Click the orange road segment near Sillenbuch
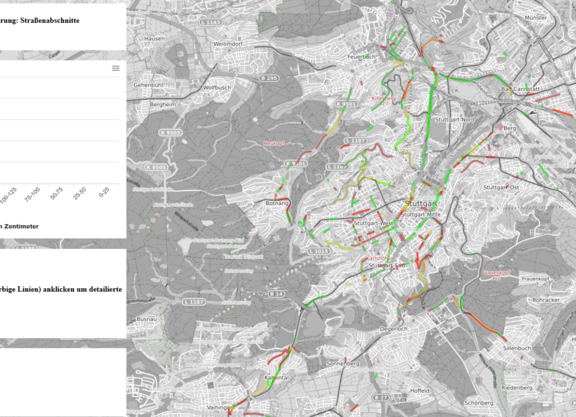The height and width of the screenshot is (417, 576). pyautogui.click(x=481, y=323)
